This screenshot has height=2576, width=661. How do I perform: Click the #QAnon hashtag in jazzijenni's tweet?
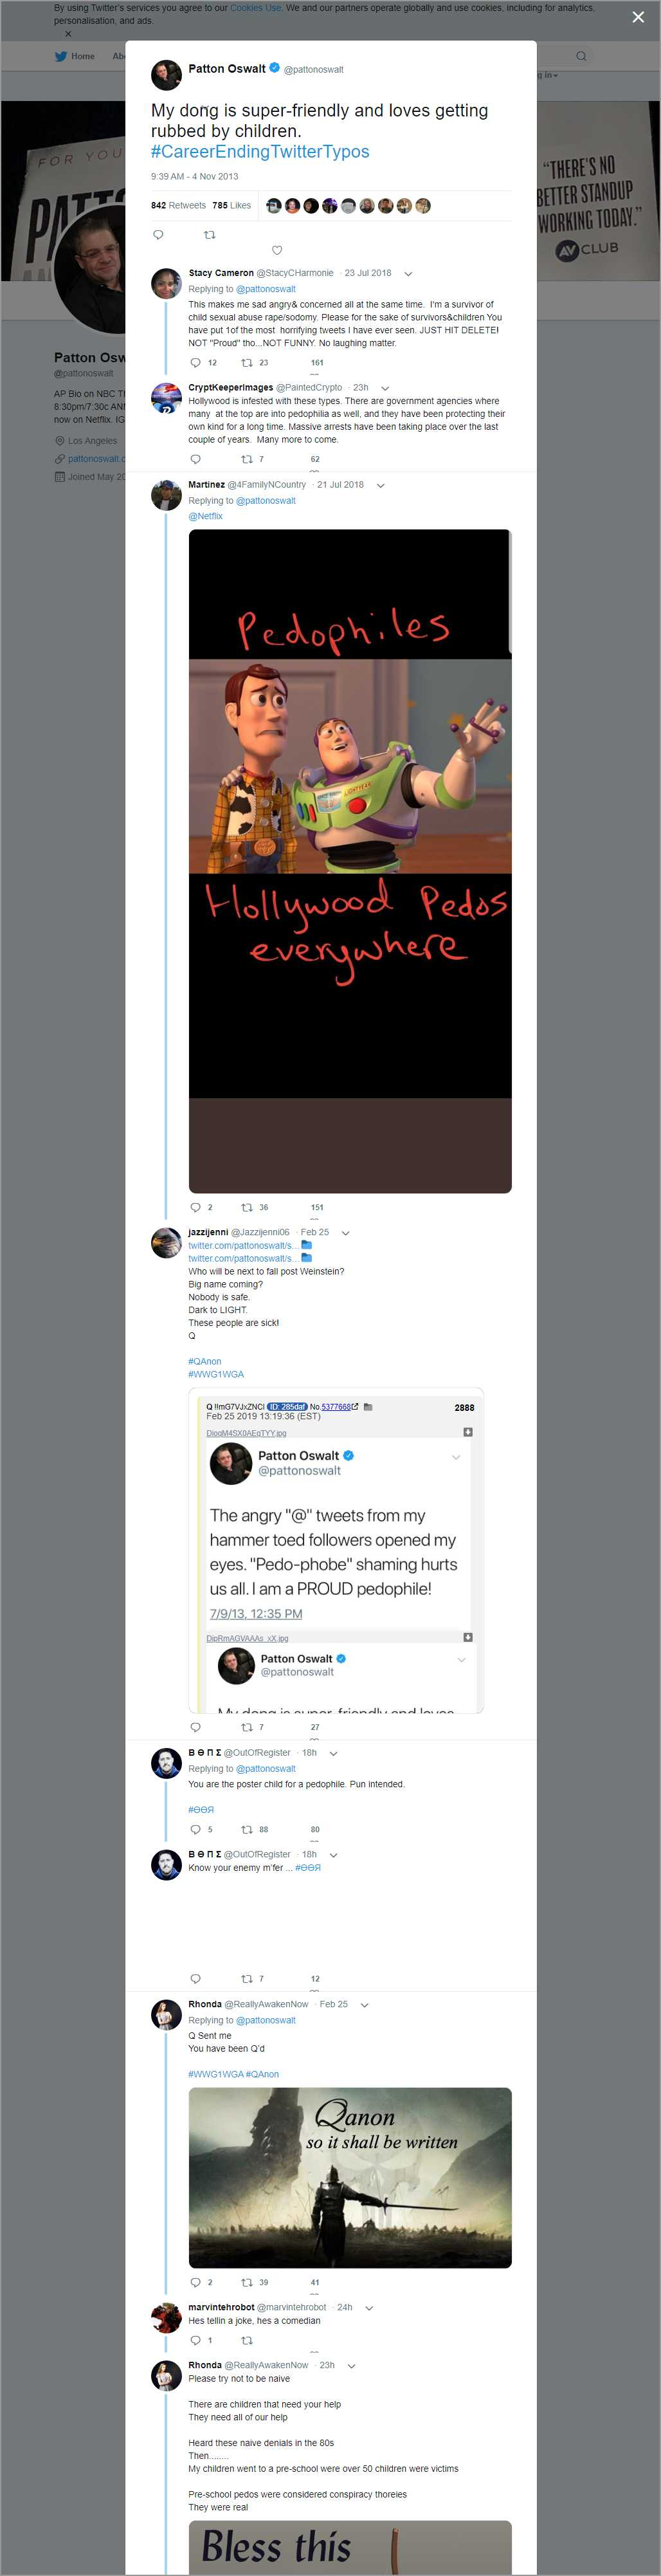click(x=205, y=1361)
